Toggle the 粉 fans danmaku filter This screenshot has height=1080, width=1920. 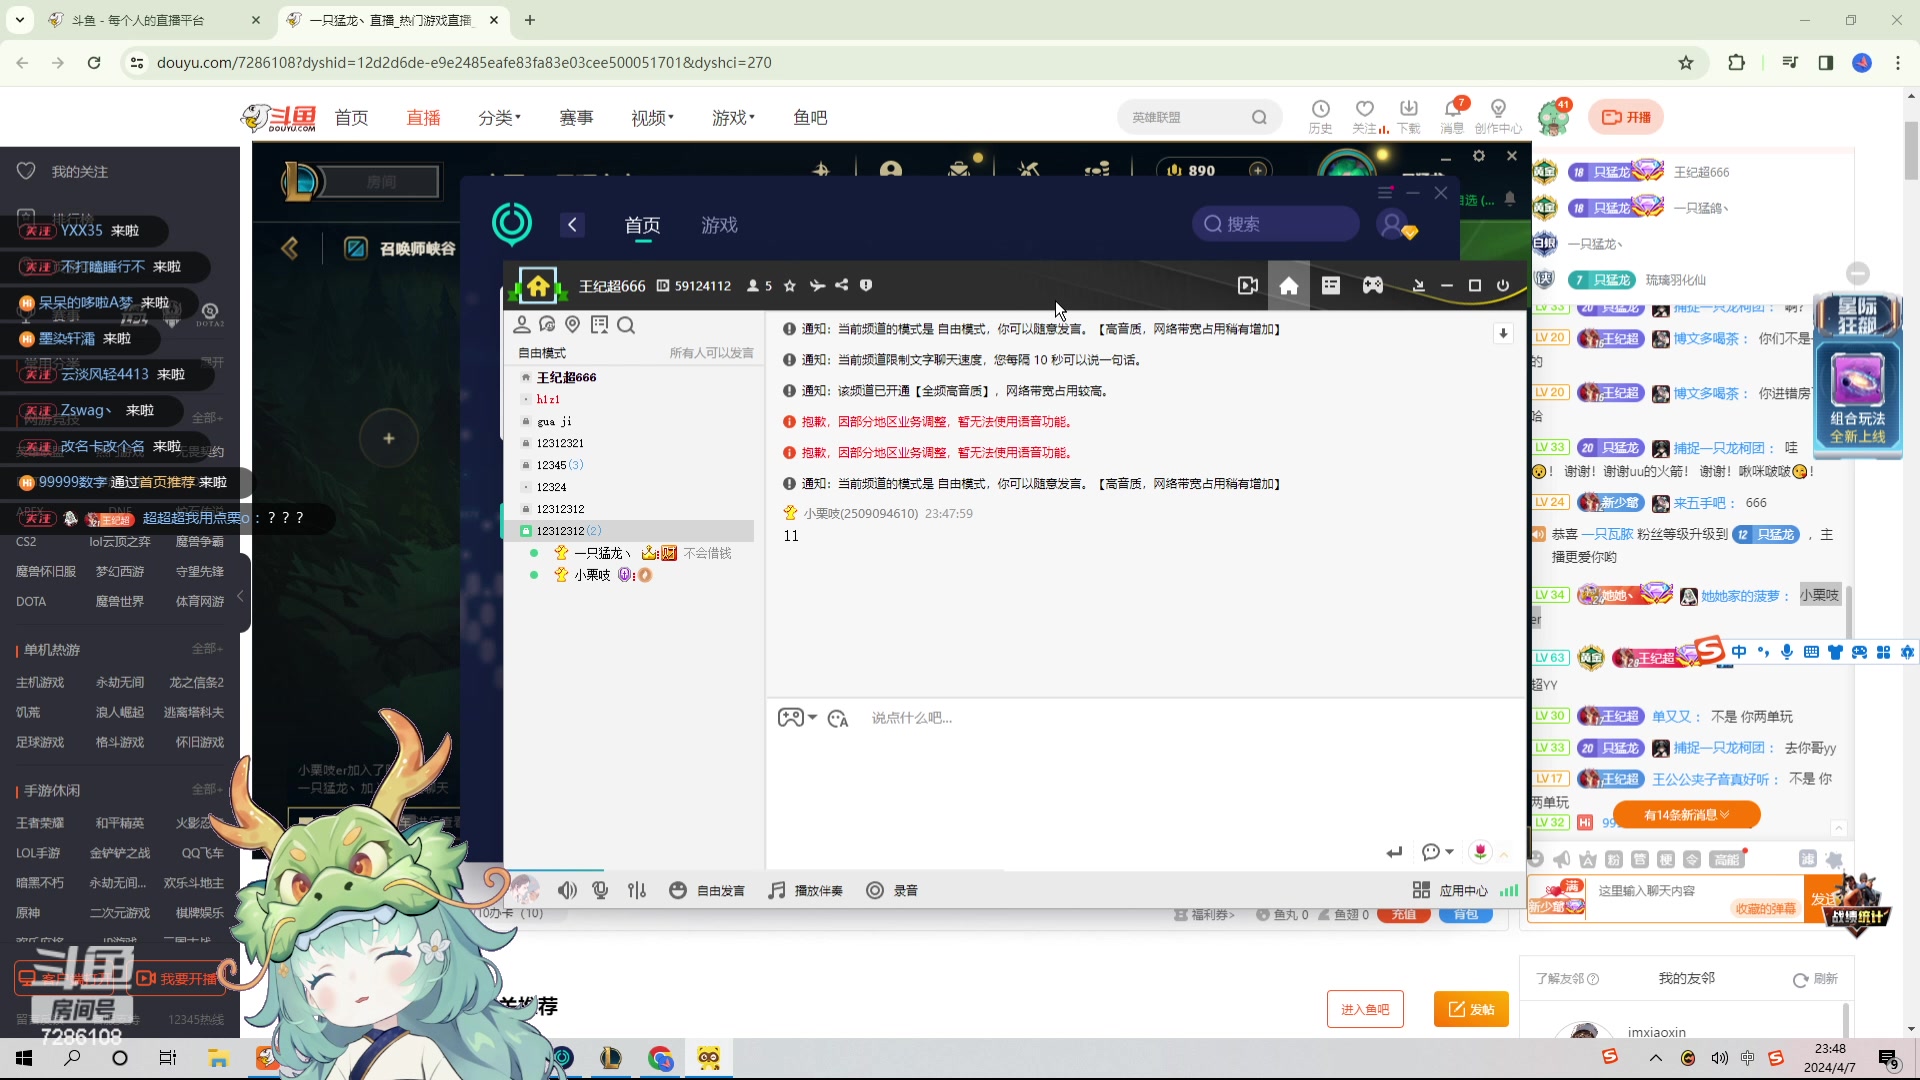point(1615,860)
